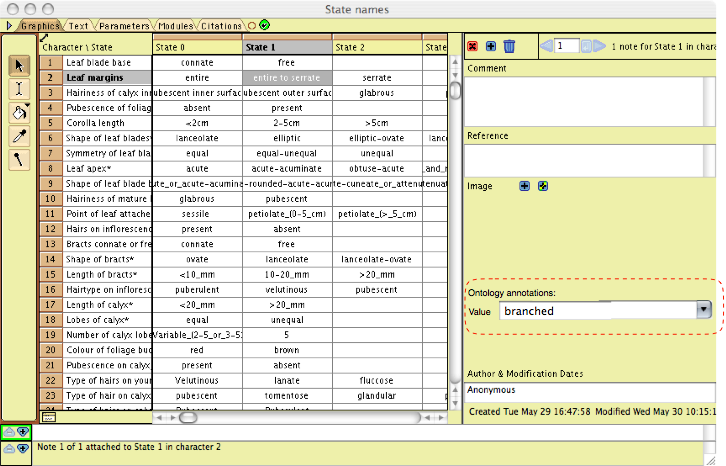726x466 pixels.
Task: Go to next note arrow
Action: pyautogui.click(x=600, y=46)
